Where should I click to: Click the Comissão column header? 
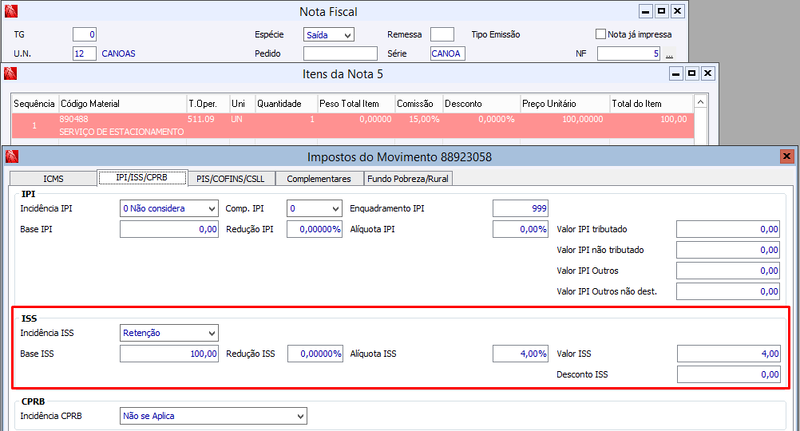tap(418, 104)
